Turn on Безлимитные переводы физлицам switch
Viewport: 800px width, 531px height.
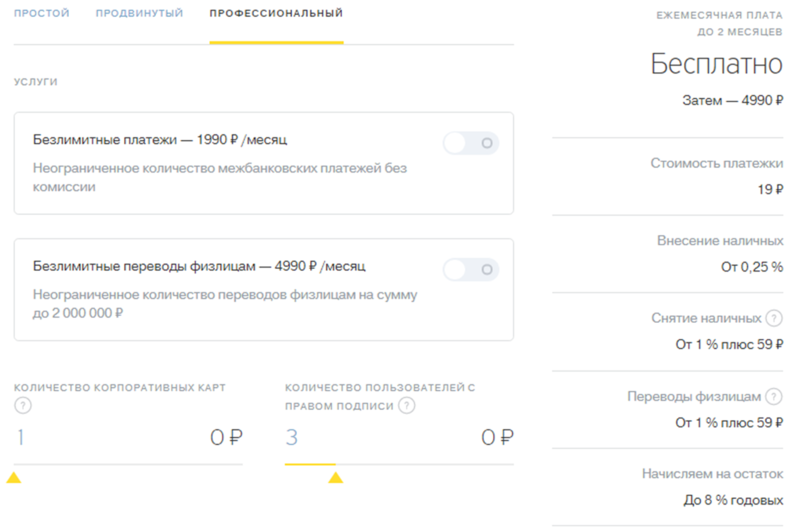click(470, 269)
